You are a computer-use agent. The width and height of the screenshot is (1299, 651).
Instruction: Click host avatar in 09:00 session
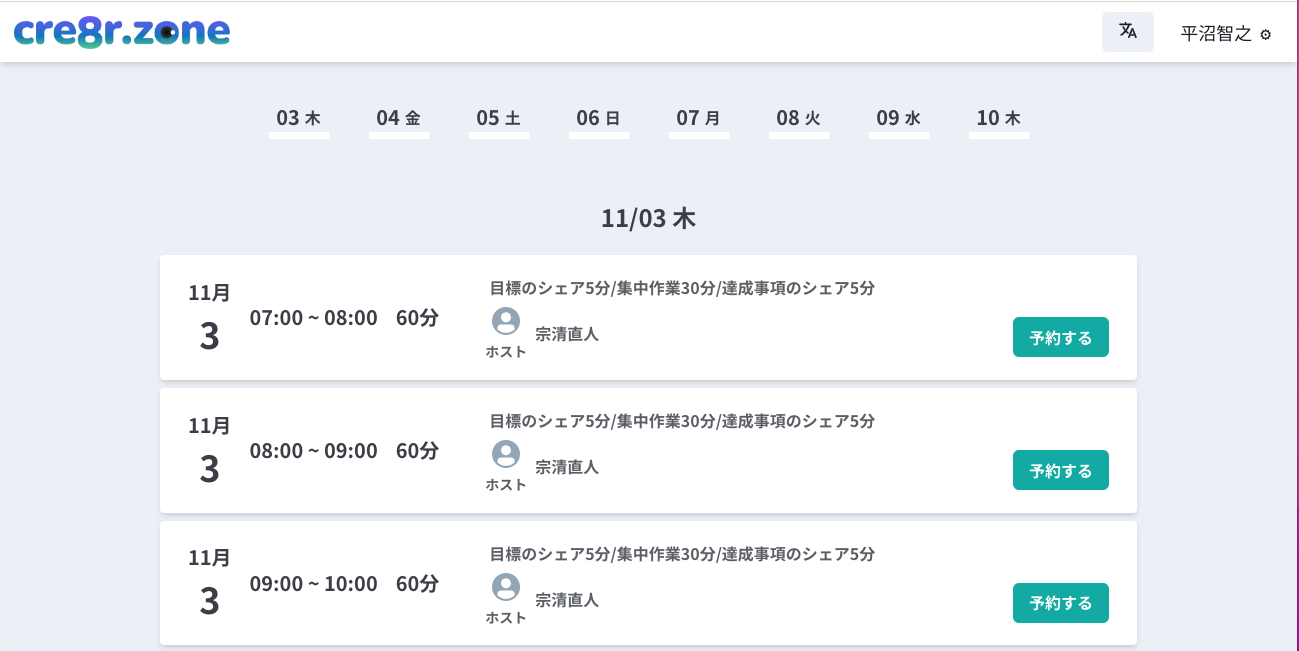coord(506,587)
